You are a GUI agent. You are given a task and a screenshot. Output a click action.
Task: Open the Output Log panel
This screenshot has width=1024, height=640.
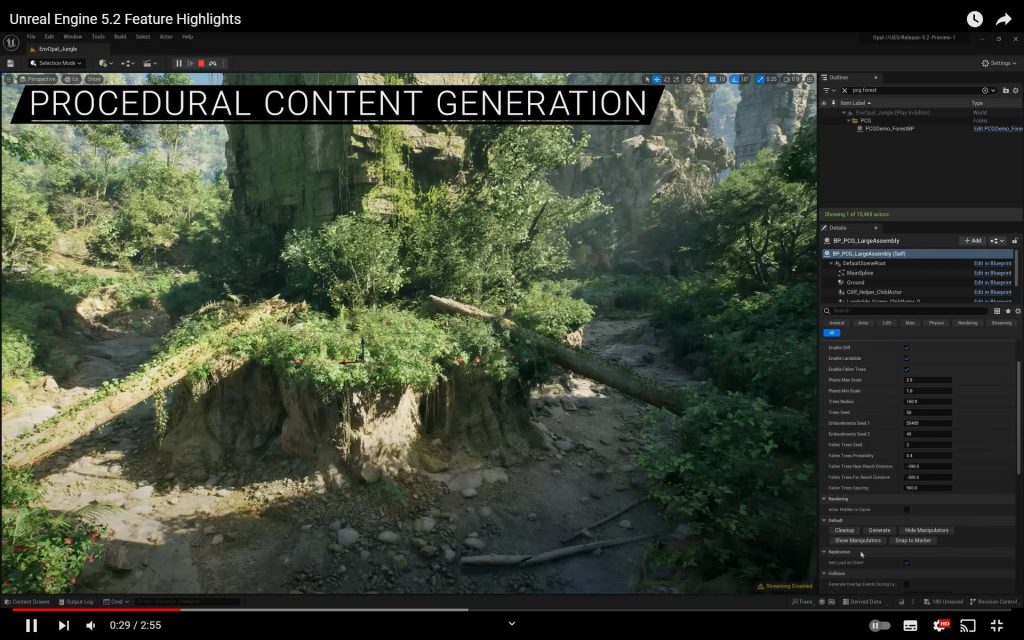[78, 601]
